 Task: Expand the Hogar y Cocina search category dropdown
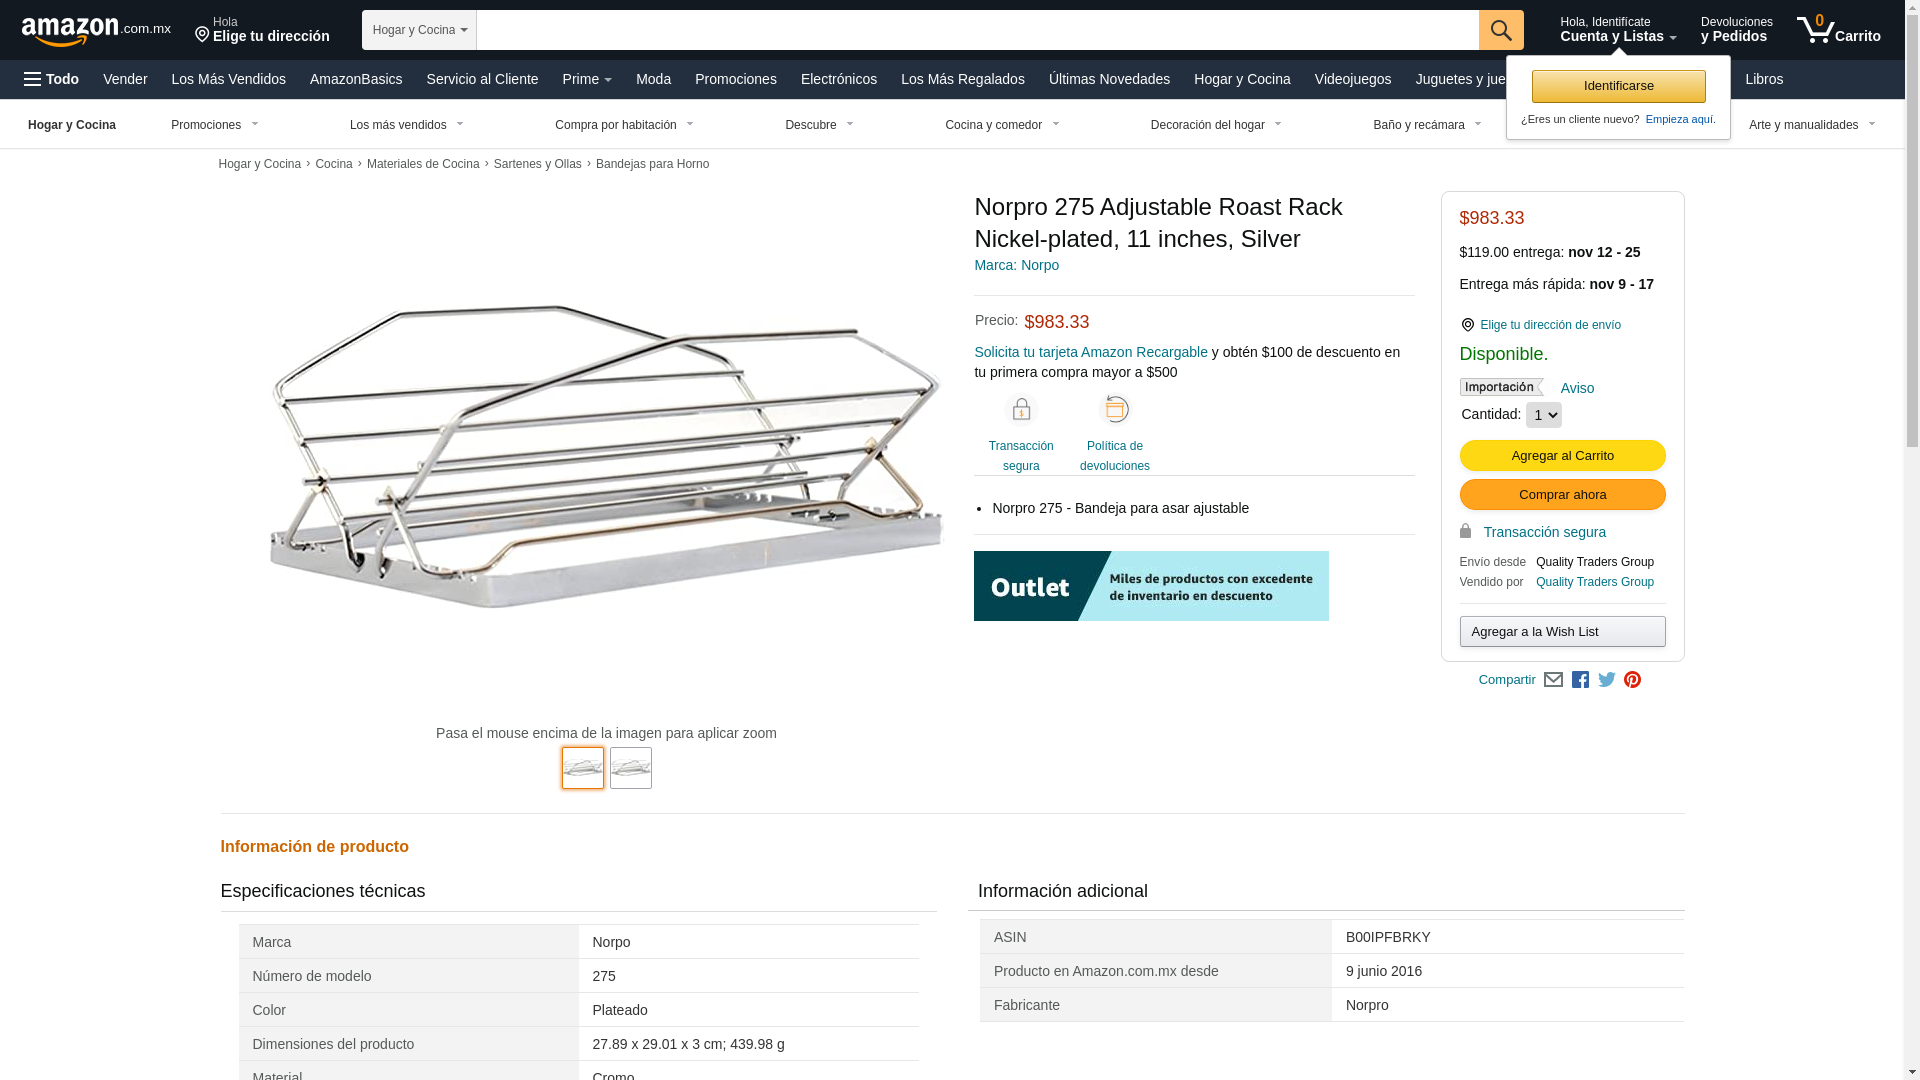pyautogui.click(x=419, y=30)
